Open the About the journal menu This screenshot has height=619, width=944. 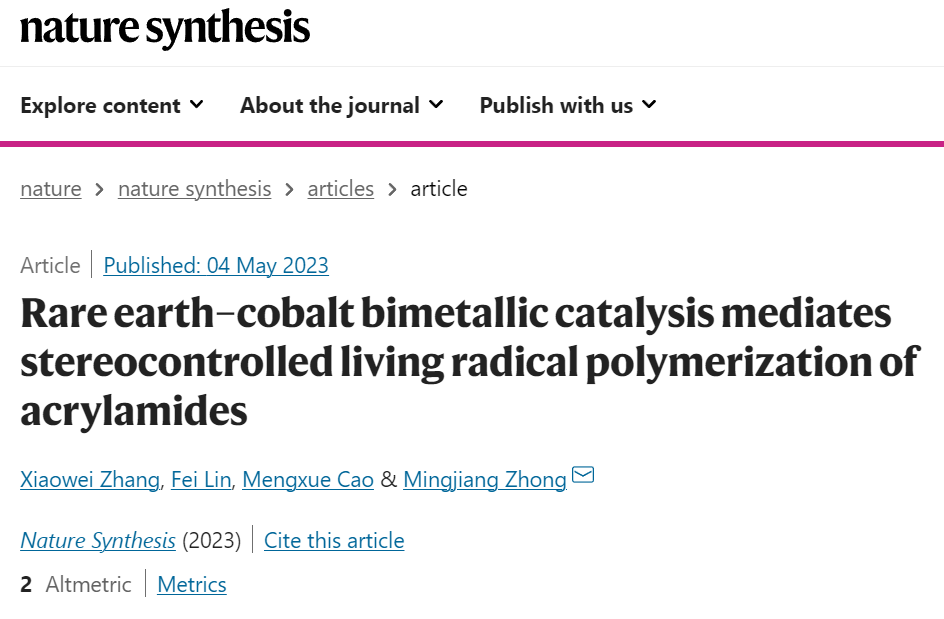tap(341, 105)
